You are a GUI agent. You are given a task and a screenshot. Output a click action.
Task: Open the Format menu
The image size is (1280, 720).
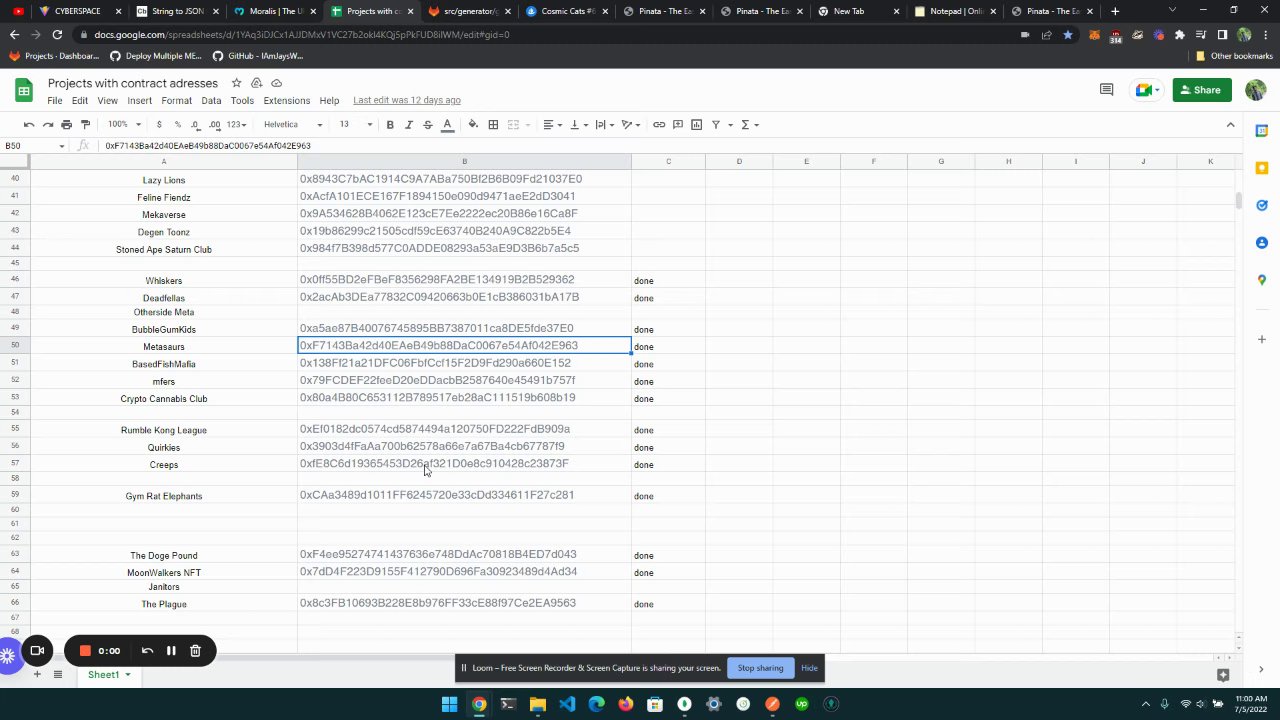pos(176,101)
